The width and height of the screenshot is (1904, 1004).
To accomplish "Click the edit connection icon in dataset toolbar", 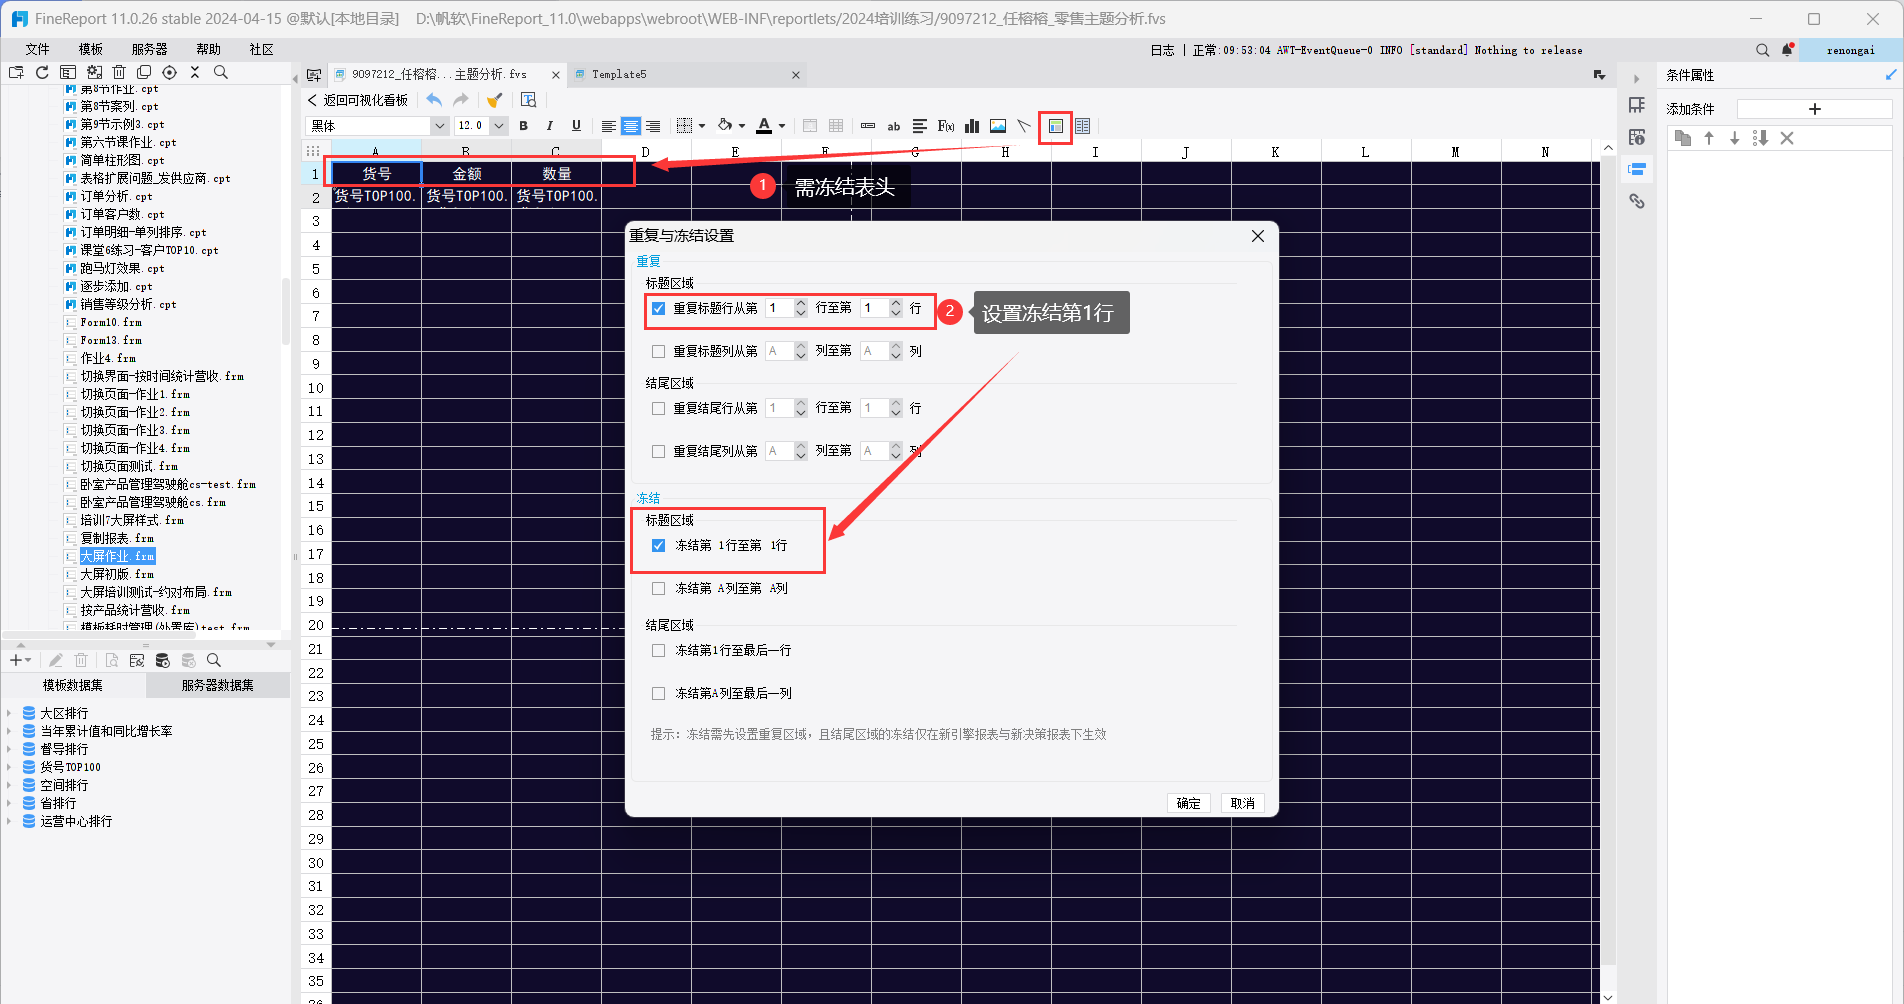I will point(137,661).
